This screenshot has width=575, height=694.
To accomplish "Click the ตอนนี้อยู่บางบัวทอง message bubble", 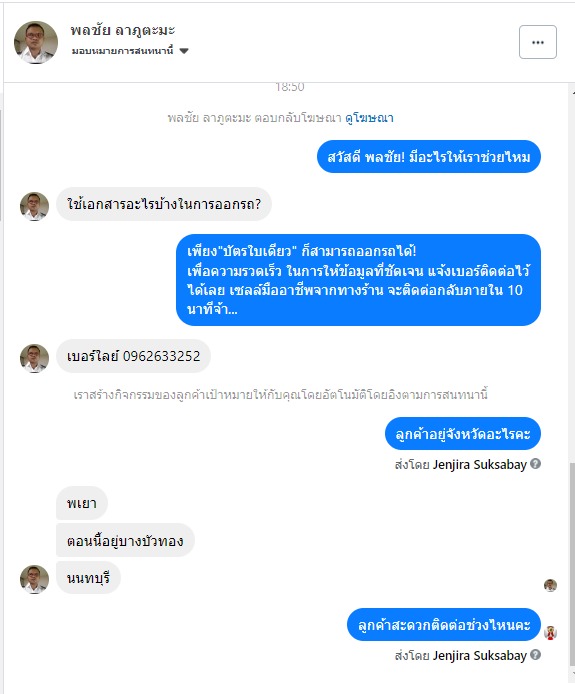I will click(125, 540).
